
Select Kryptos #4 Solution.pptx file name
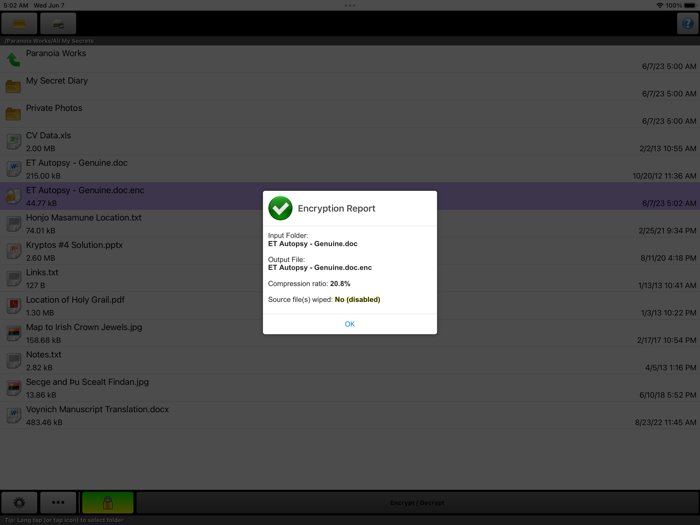(x=74, y=245)
